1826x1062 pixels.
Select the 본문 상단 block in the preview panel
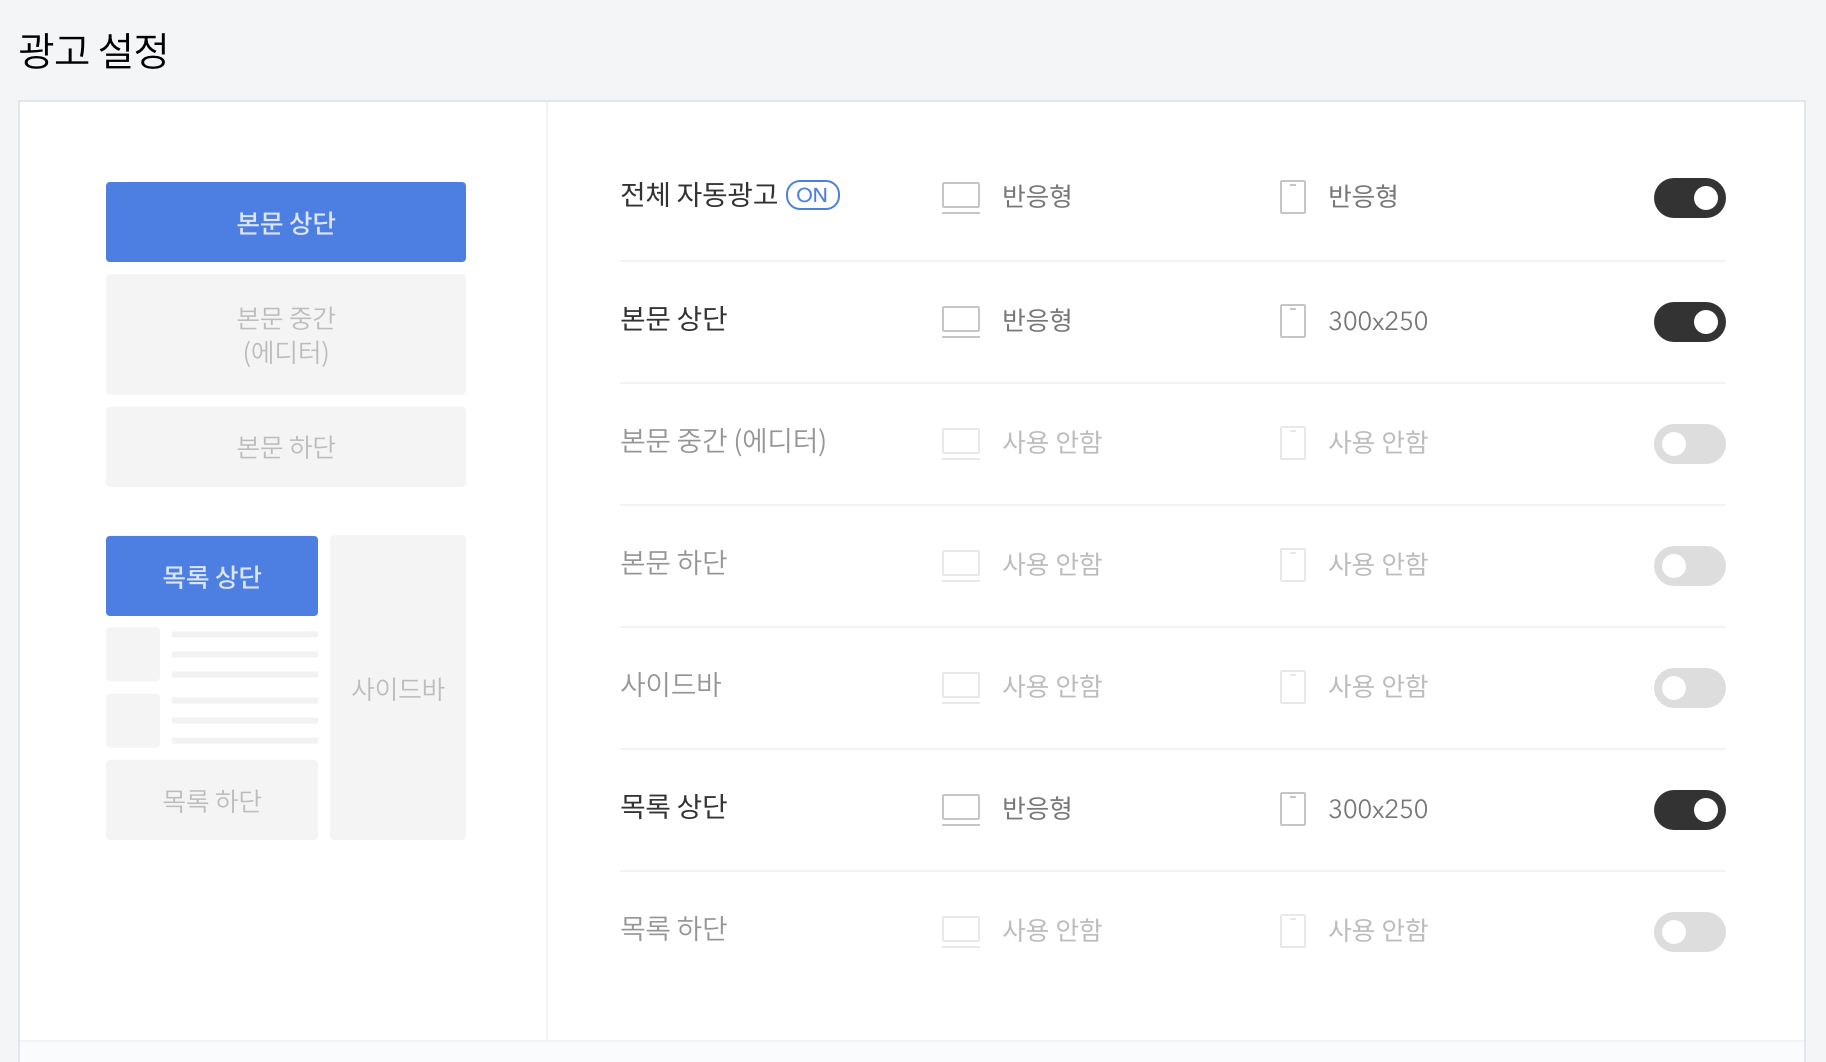point(285,221)
